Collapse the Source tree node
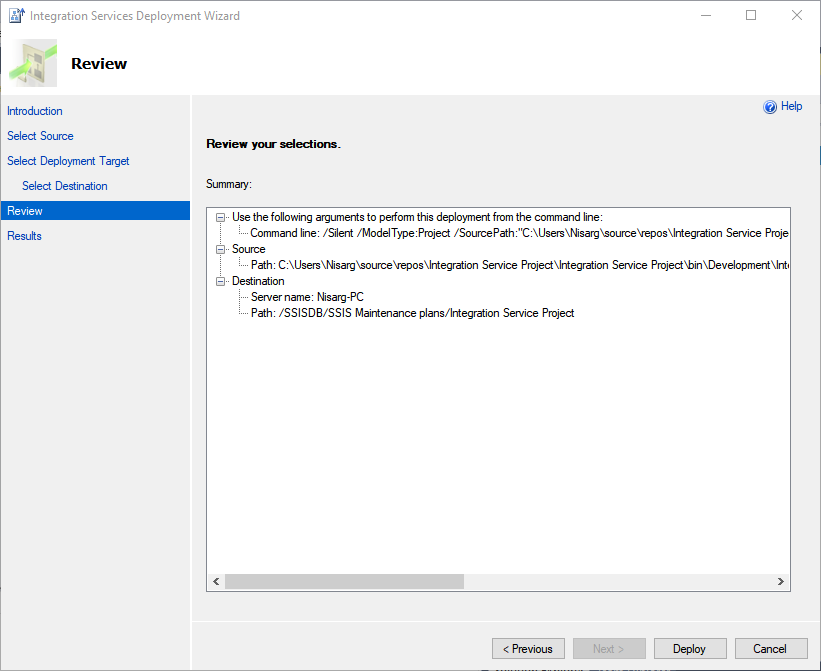This screenshot has width=821, height=671. point(221,249)
